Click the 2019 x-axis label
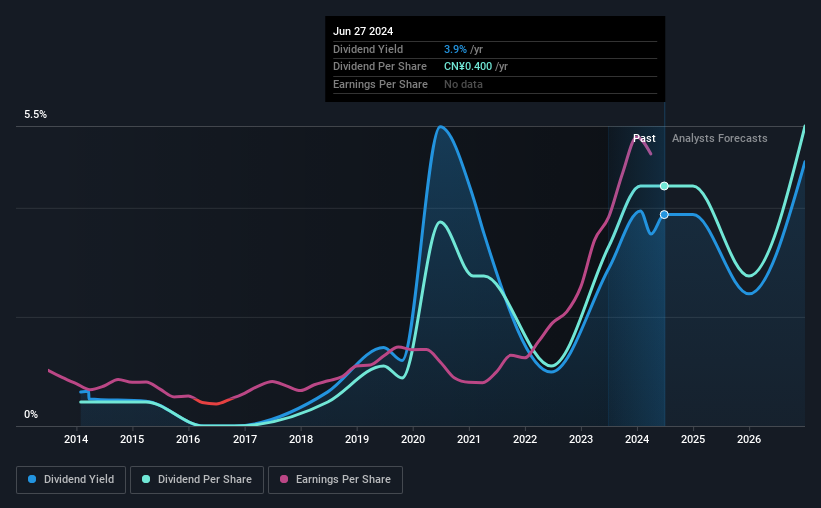This screenshot has width=821, height=508. tap(357, 439)
